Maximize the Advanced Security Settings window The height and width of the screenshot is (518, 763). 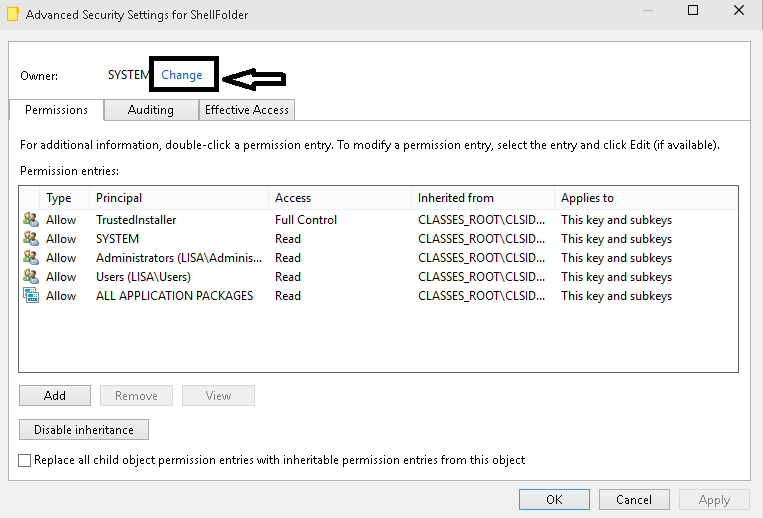click(693, 11)
